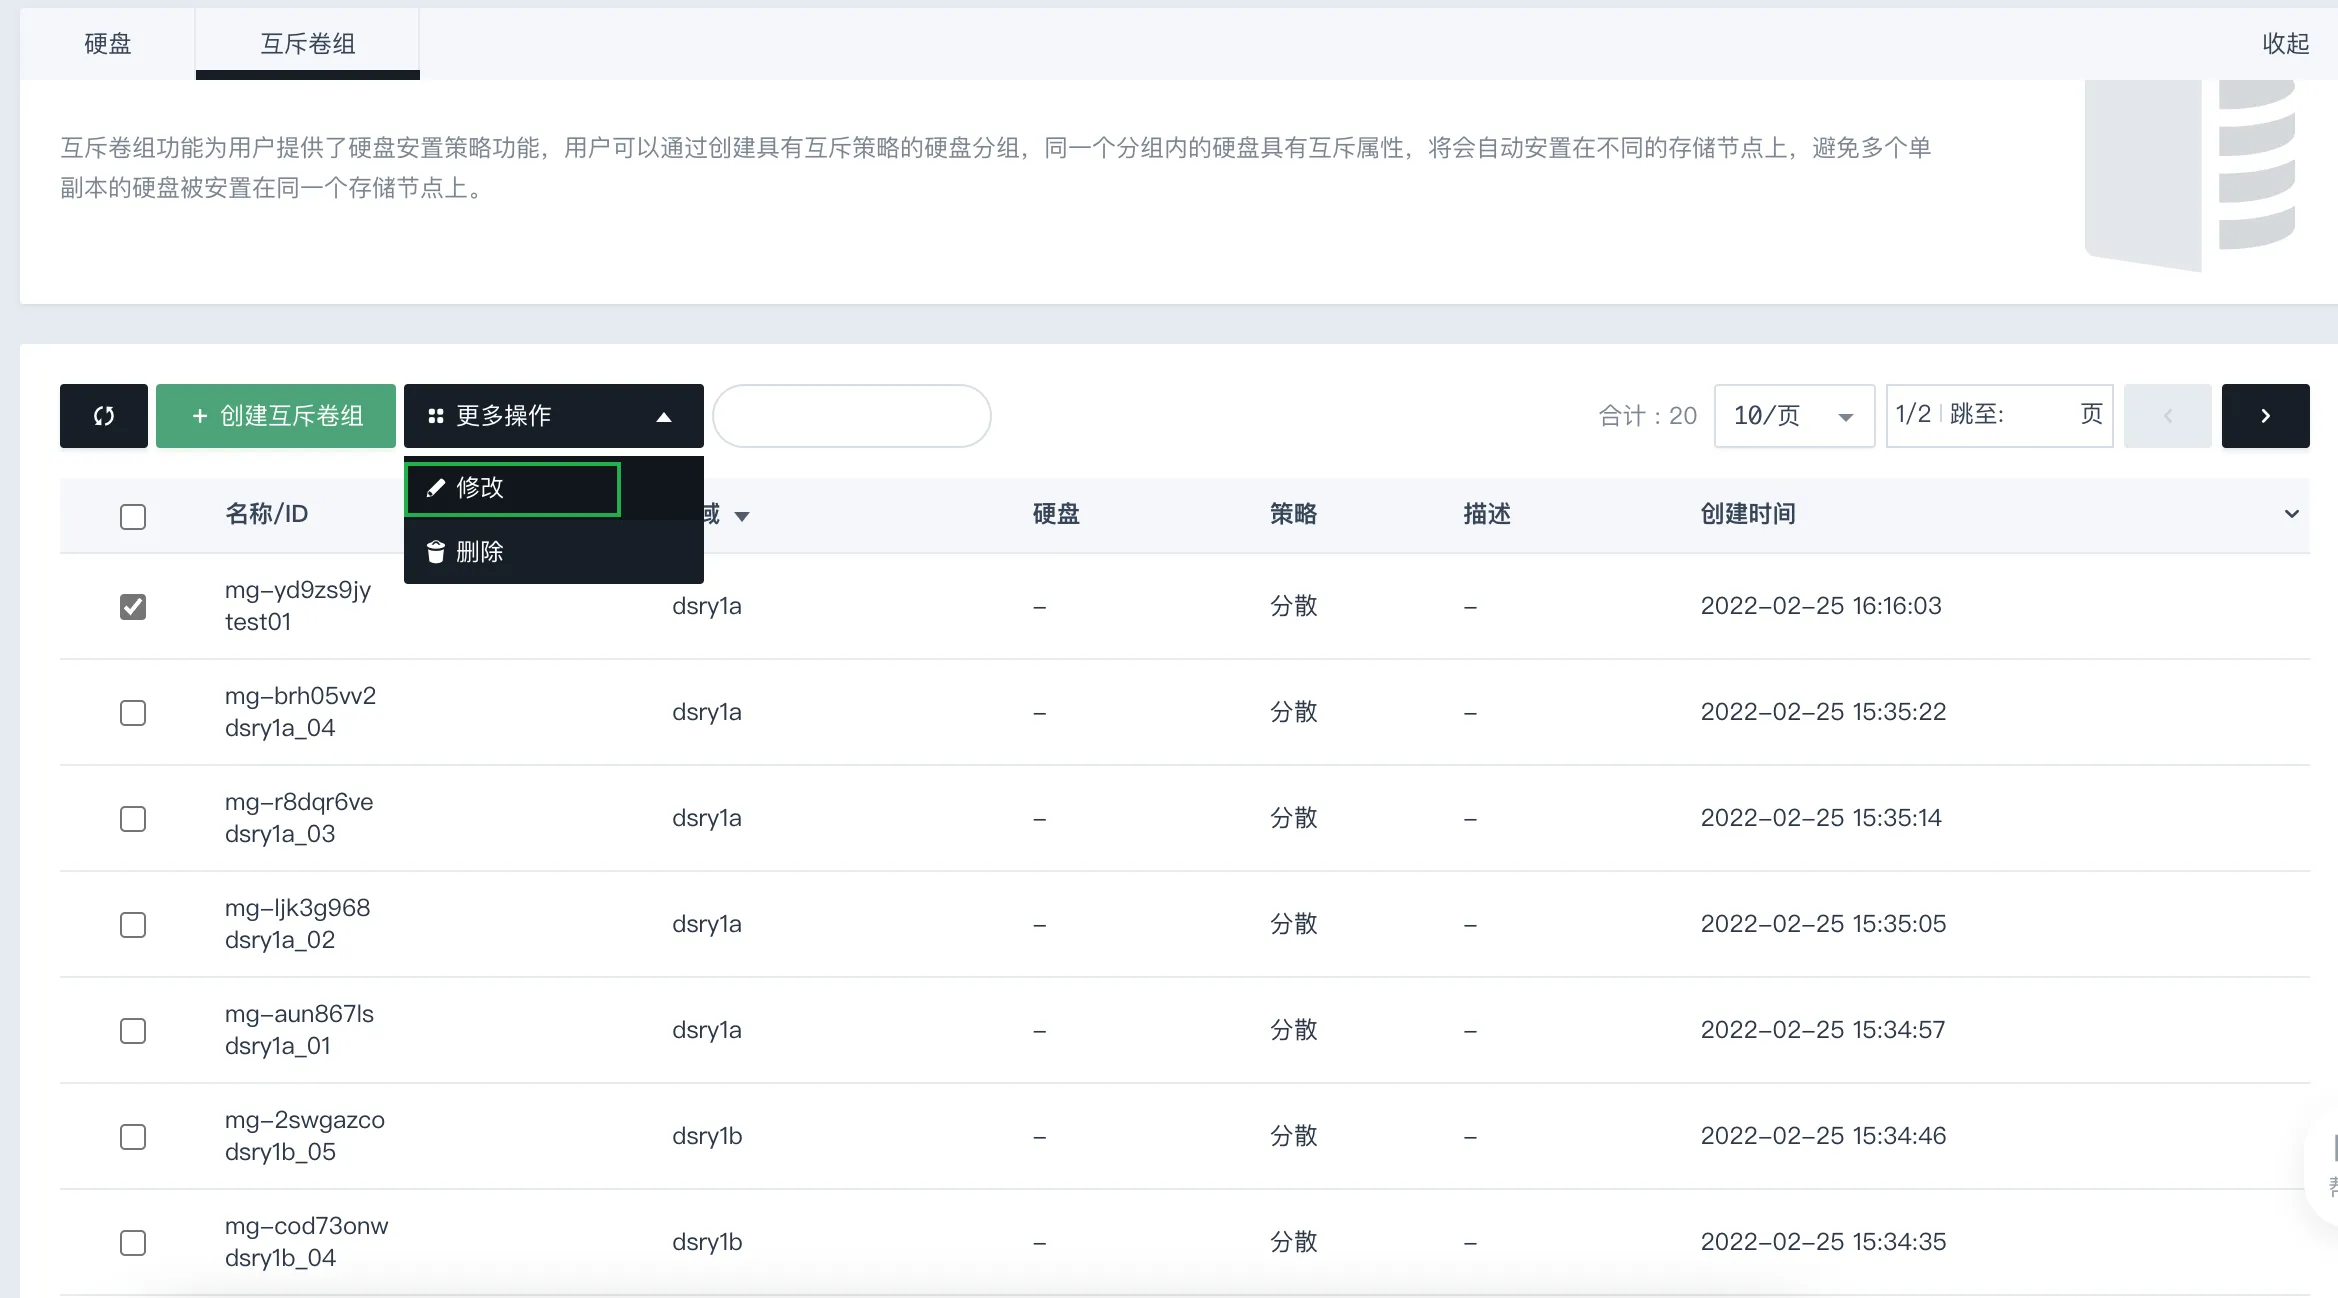Viewport: 2338px width, 1298px height.
Task: Click the 跳至 page number input
Action: click(2040, 415)
